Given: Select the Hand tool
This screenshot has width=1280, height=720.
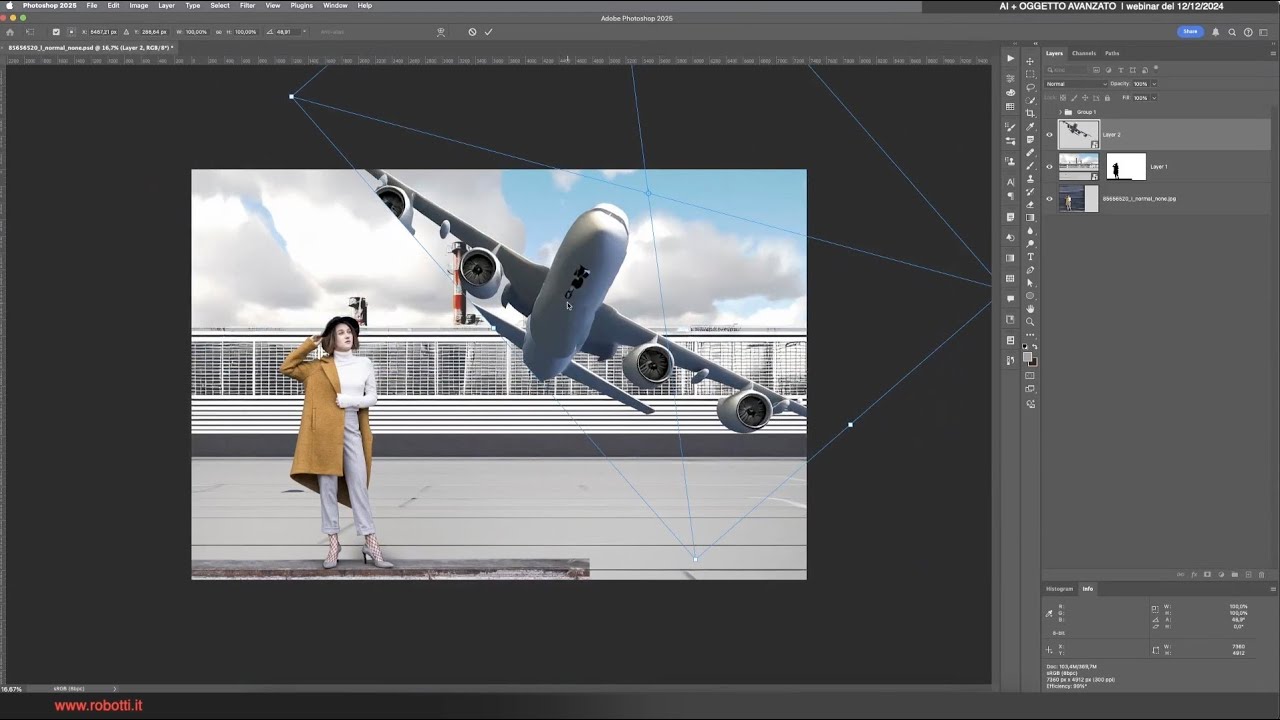Looking at the screenshot, I should coord(1030,309).
